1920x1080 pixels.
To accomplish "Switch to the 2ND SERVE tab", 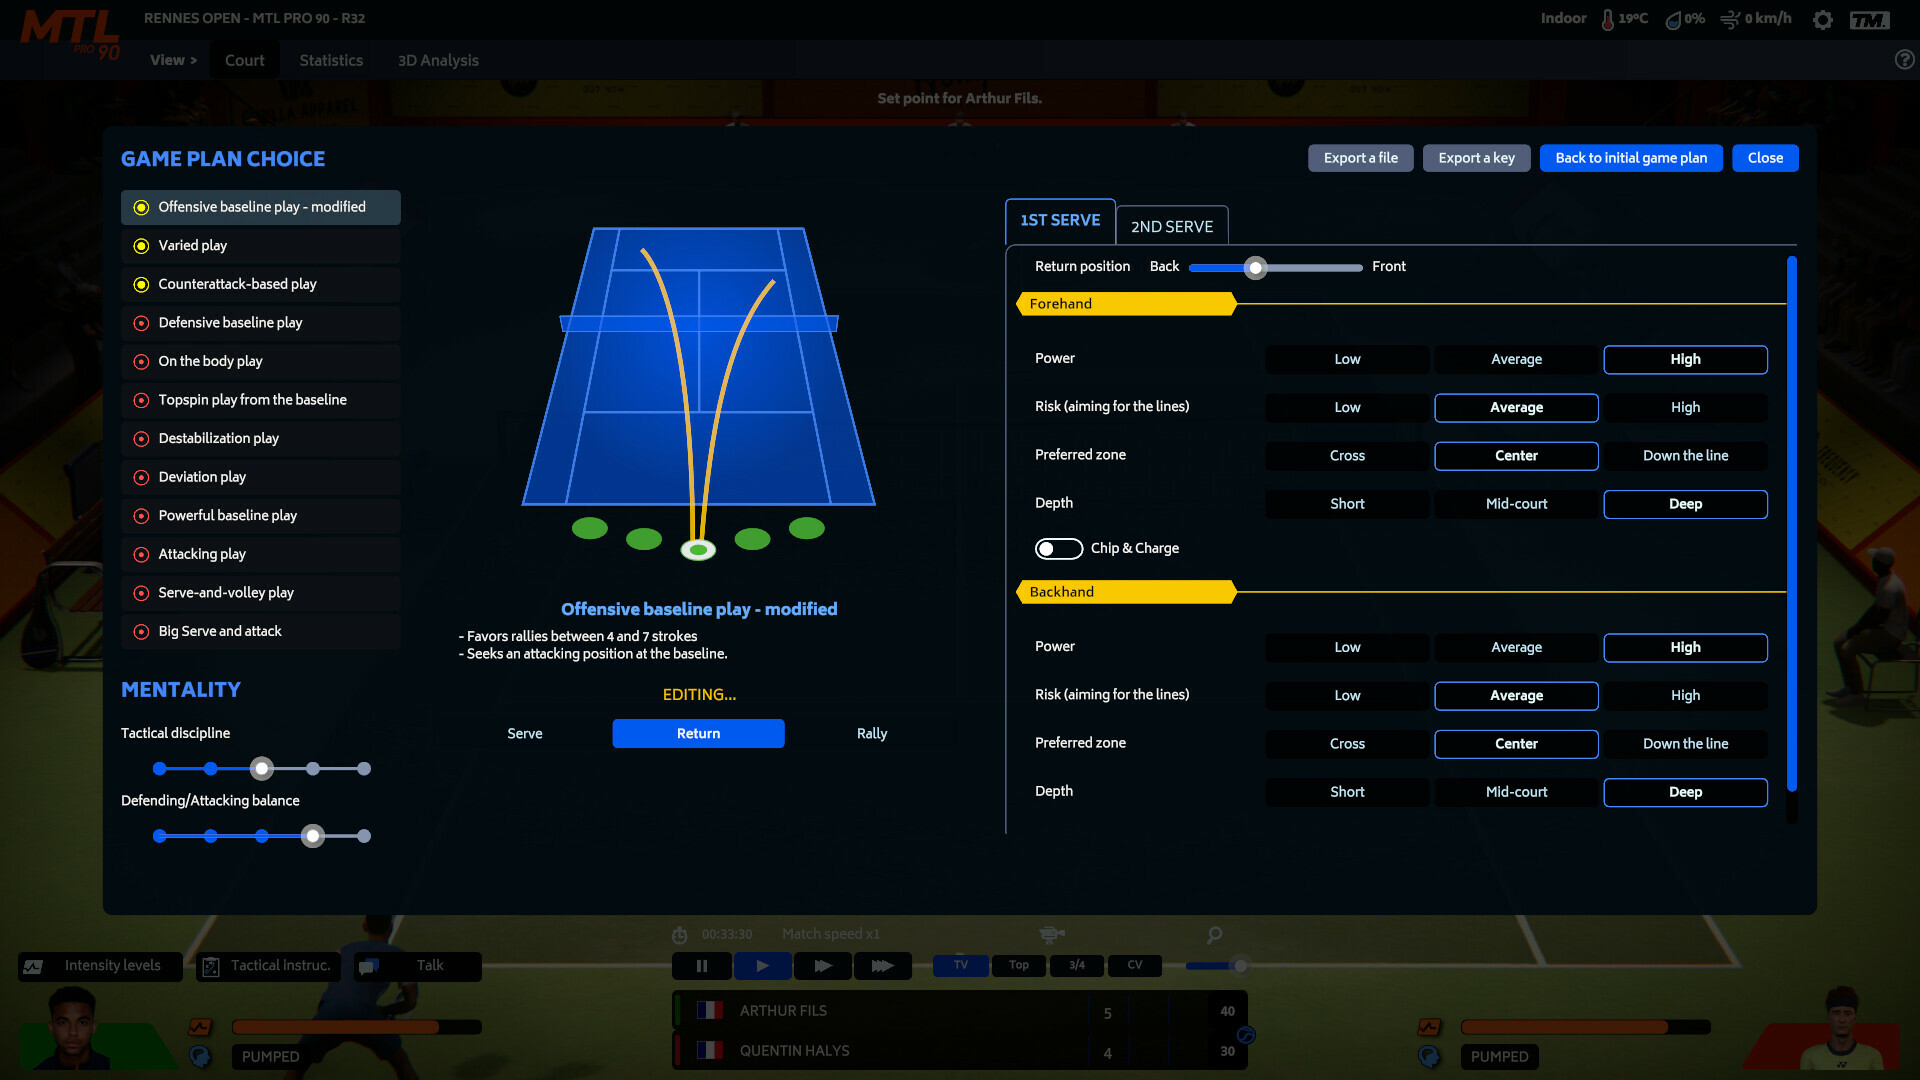I will click(1171, 225).
